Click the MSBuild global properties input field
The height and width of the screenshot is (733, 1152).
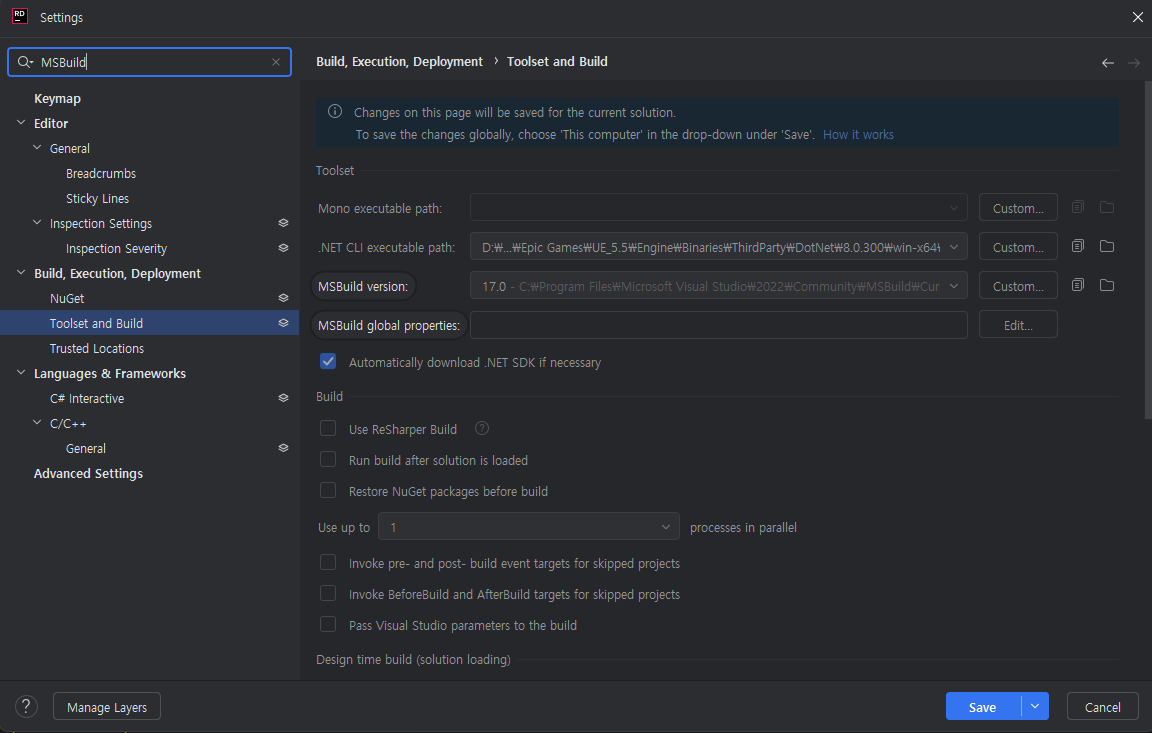[x=719, y=325]
